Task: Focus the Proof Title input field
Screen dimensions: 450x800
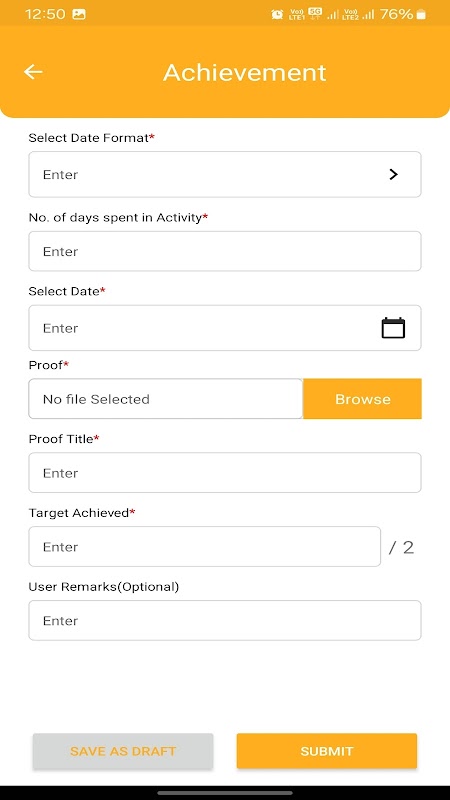Action: (x=225, y=472)
